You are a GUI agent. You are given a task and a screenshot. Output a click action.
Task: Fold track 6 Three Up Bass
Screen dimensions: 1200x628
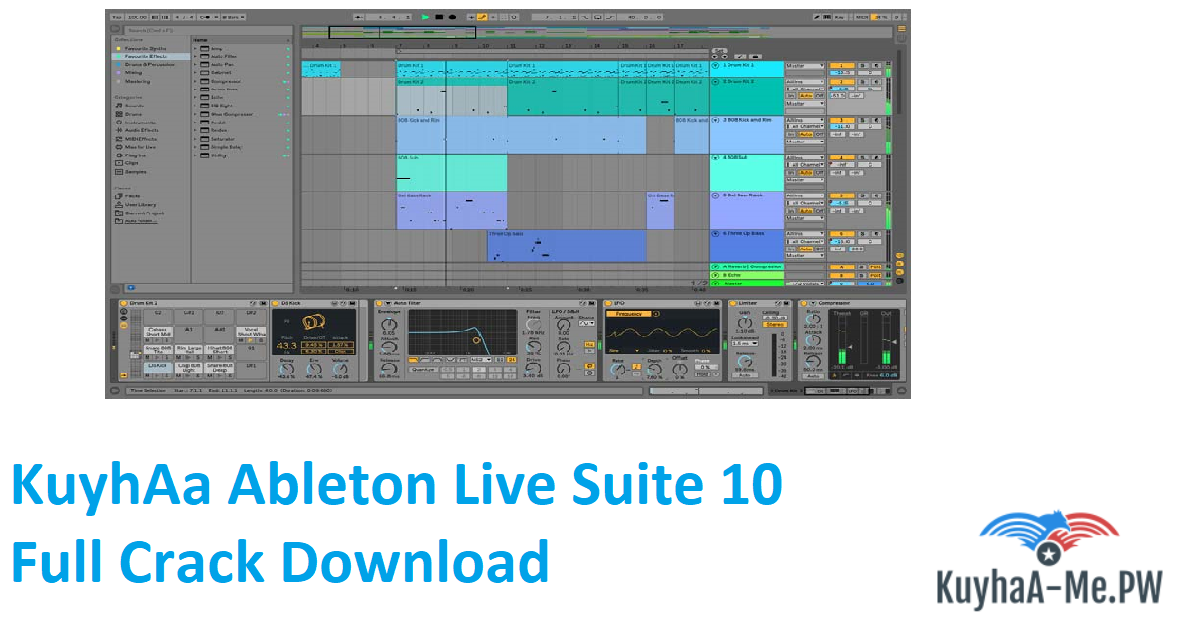coord(716,233)
